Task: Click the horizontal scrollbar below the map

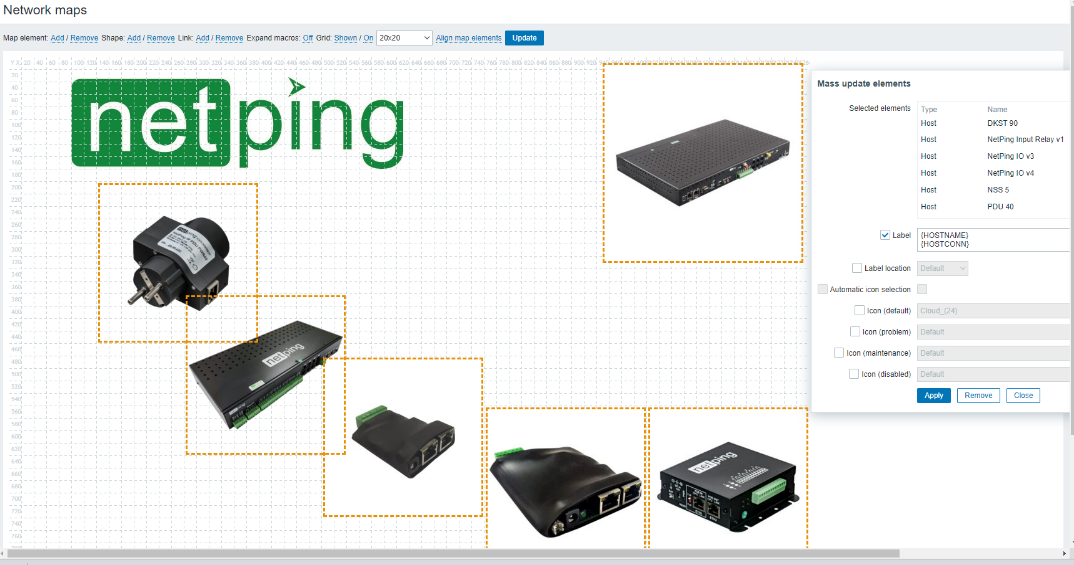Action: click(x=452, y=553)
